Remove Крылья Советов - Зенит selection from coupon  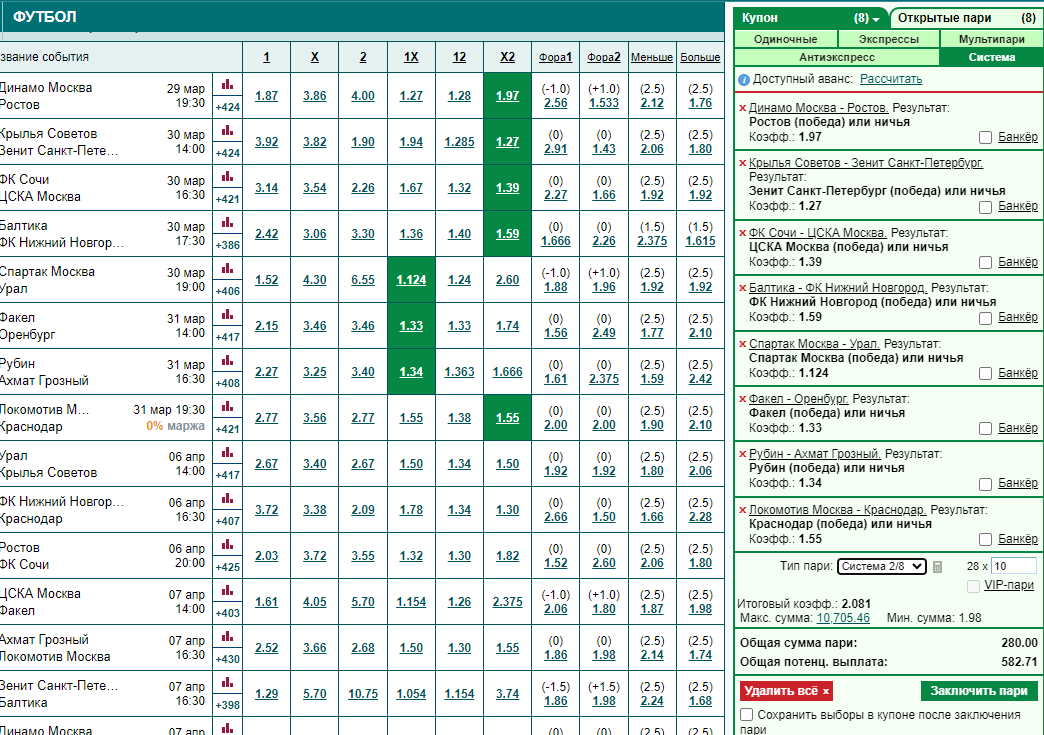(x=742, y=163)
